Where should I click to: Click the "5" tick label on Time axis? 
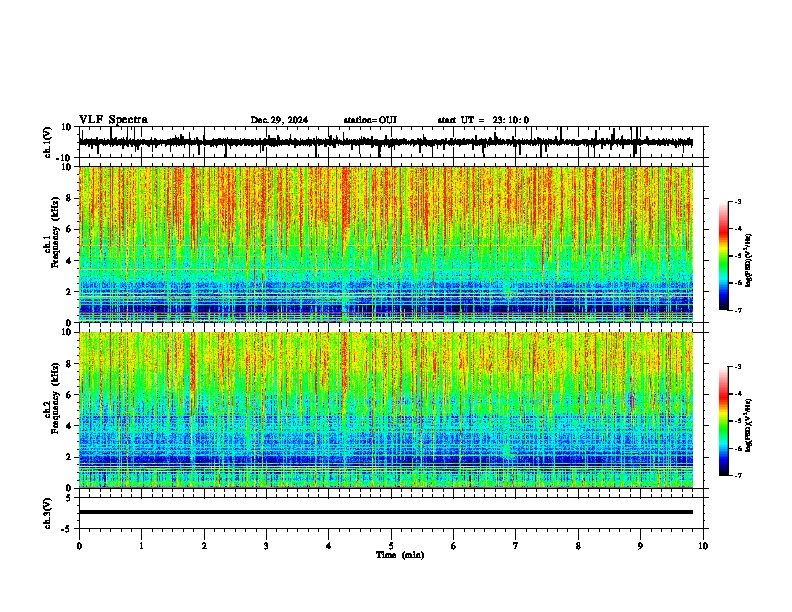click(x=391, y=546)
